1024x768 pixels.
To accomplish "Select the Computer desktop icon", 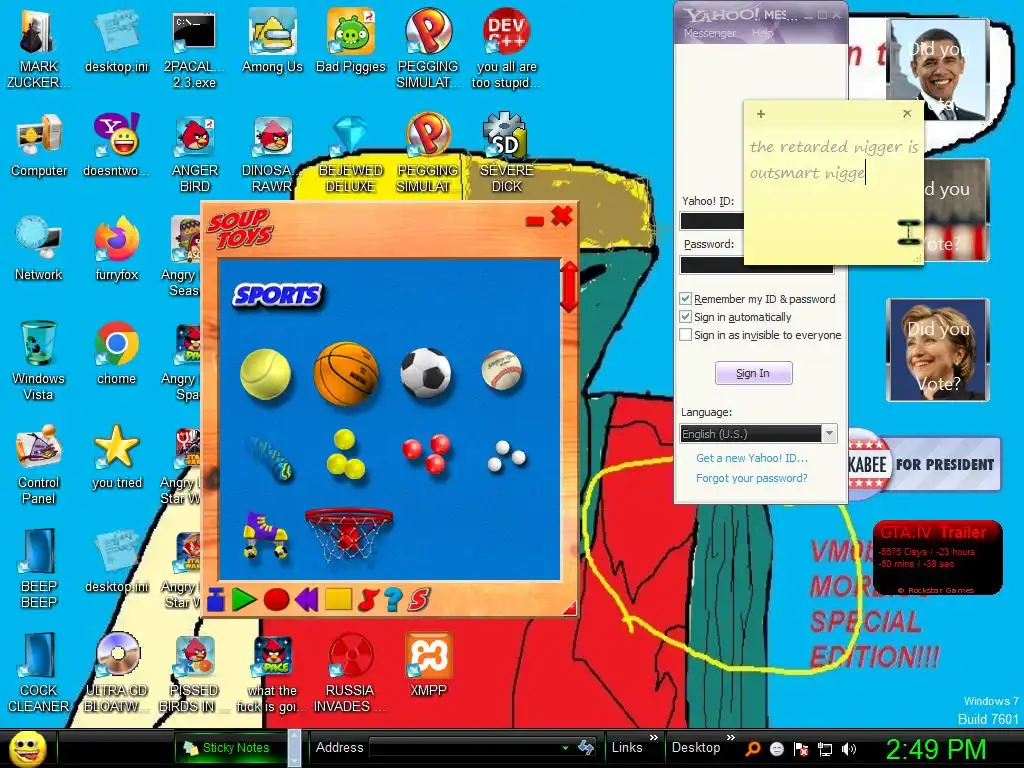I will click(x=39, y=146).
